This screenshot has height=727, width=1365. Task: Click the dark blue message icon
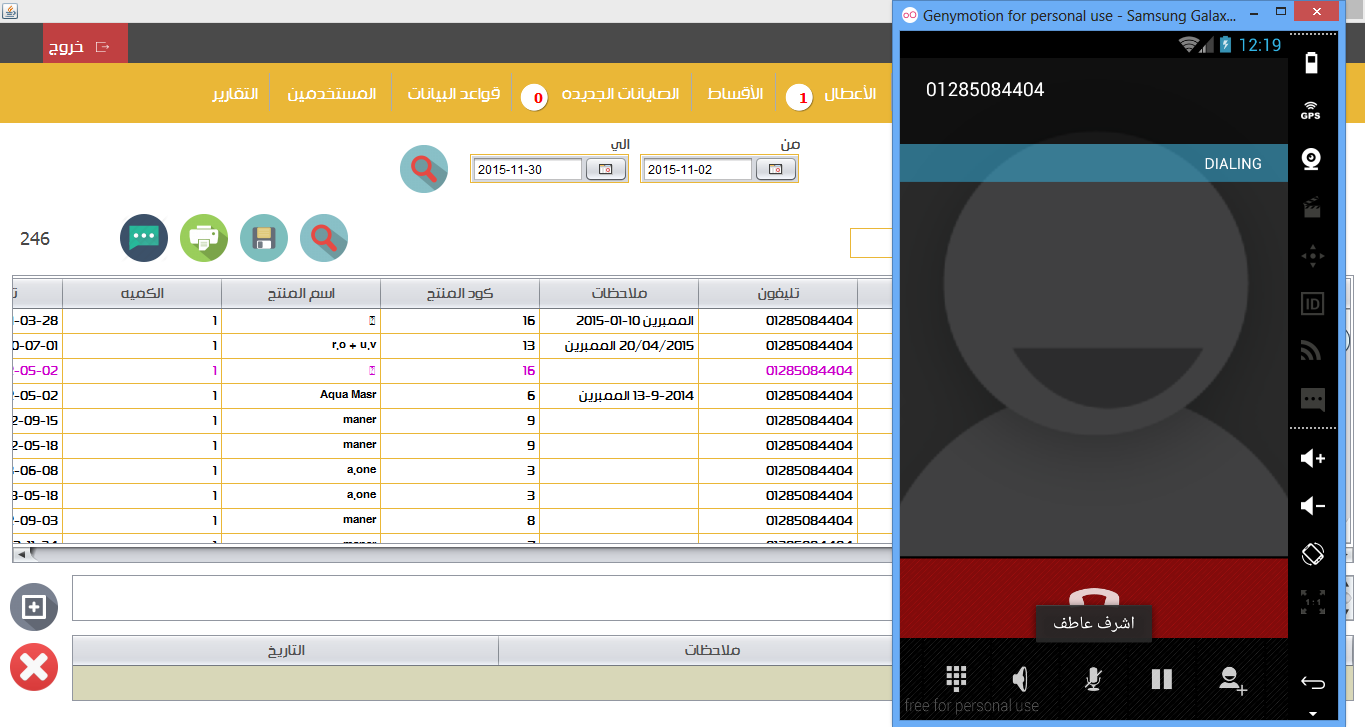click(144, 238)
